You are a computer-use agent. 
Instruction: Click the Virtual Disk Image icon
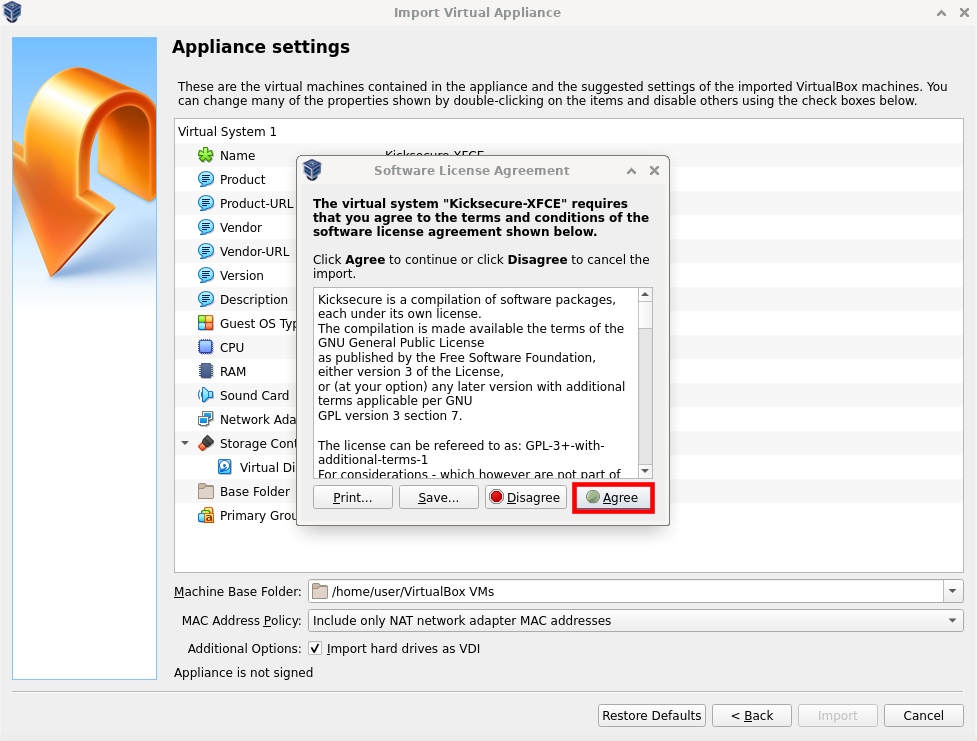coord(226,467)
